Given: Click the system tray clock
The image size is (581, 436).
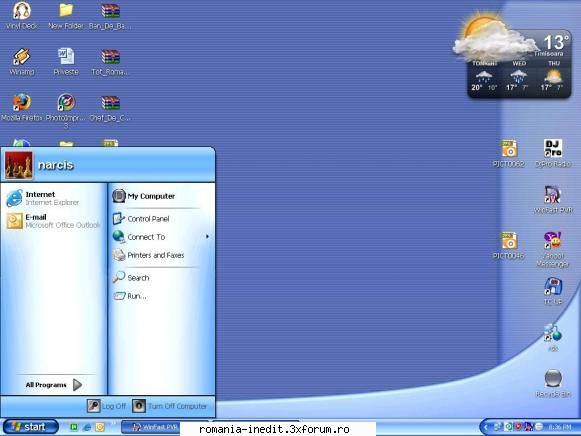Looking at the screenshot, I should (560, 427).
